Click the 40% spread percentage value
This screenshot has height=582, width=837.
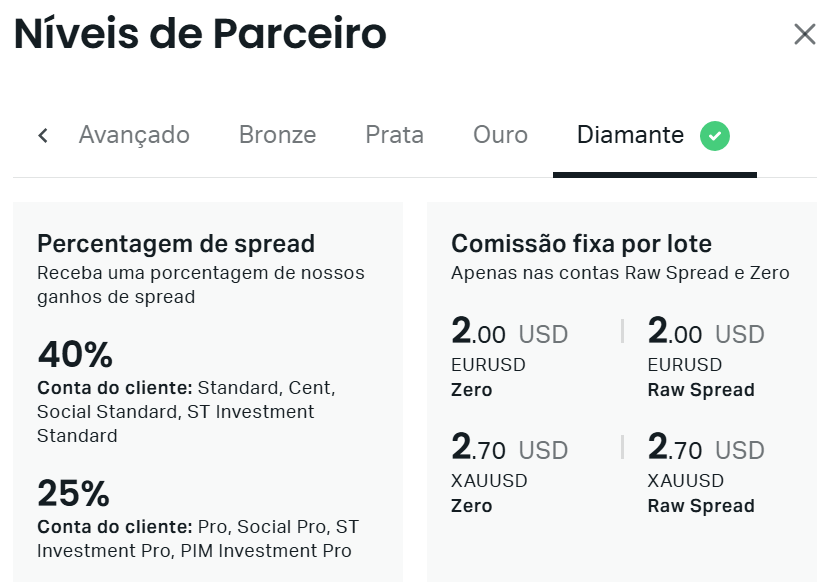pos(73,354)
